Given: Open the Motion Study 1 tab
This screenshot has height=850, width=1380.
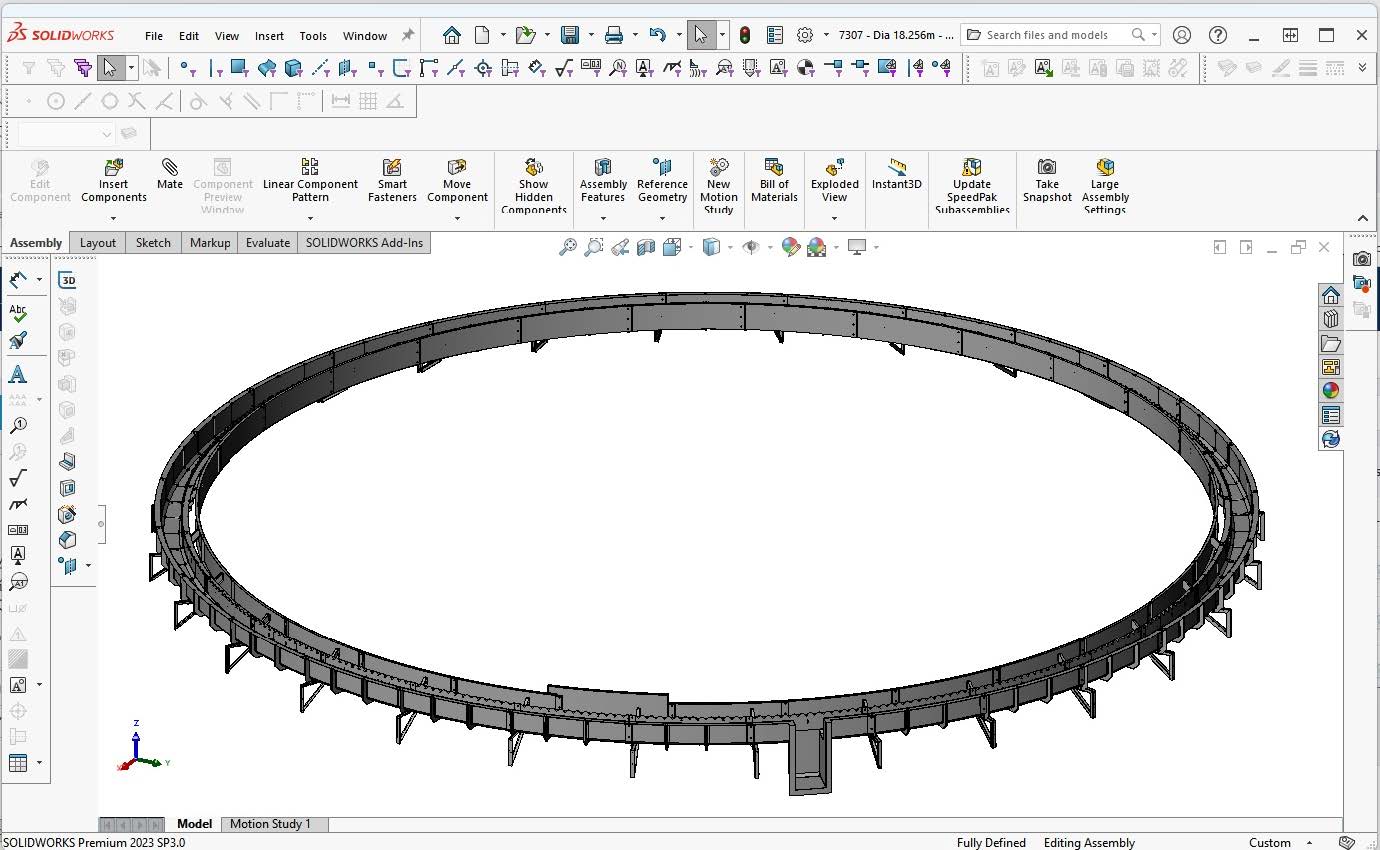Looking at the screenshot, I should [270, 824].
